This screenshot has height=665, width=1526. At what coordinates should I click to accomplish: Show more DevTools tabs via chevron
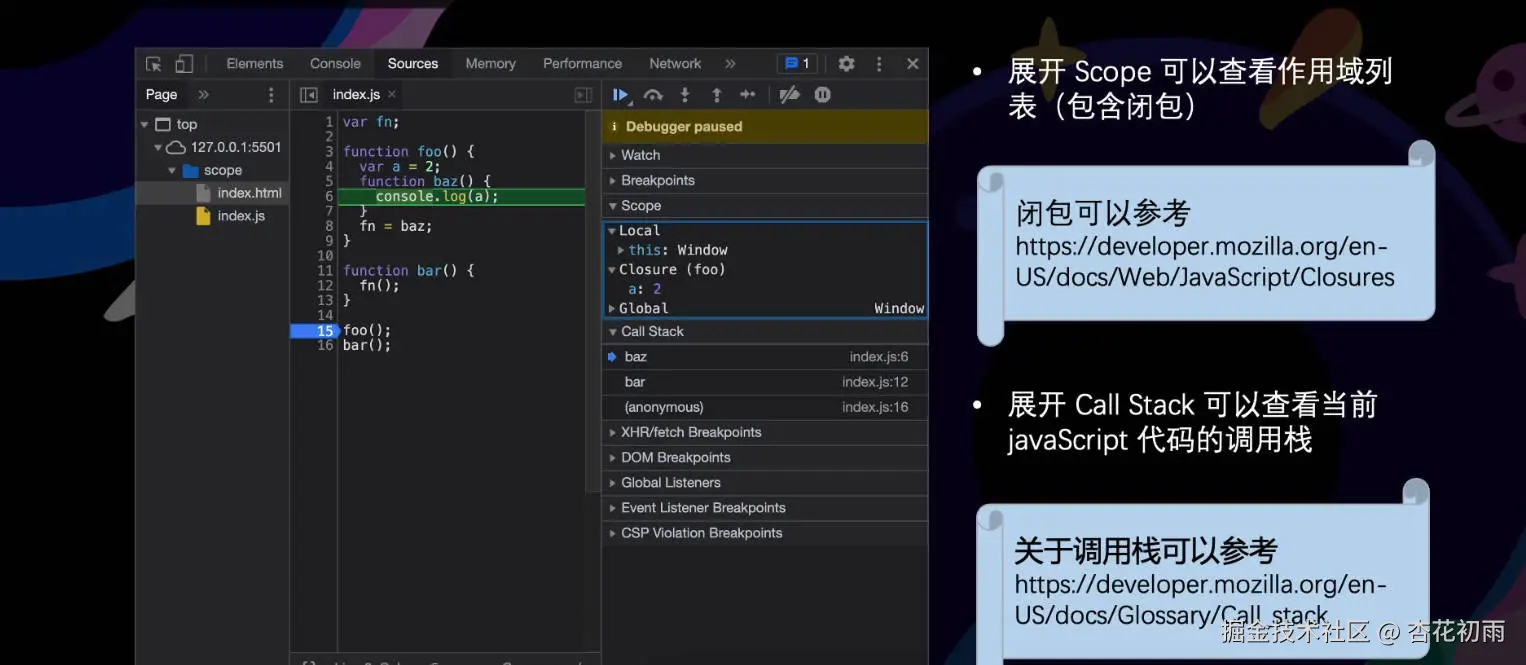[x=730, y=64]
